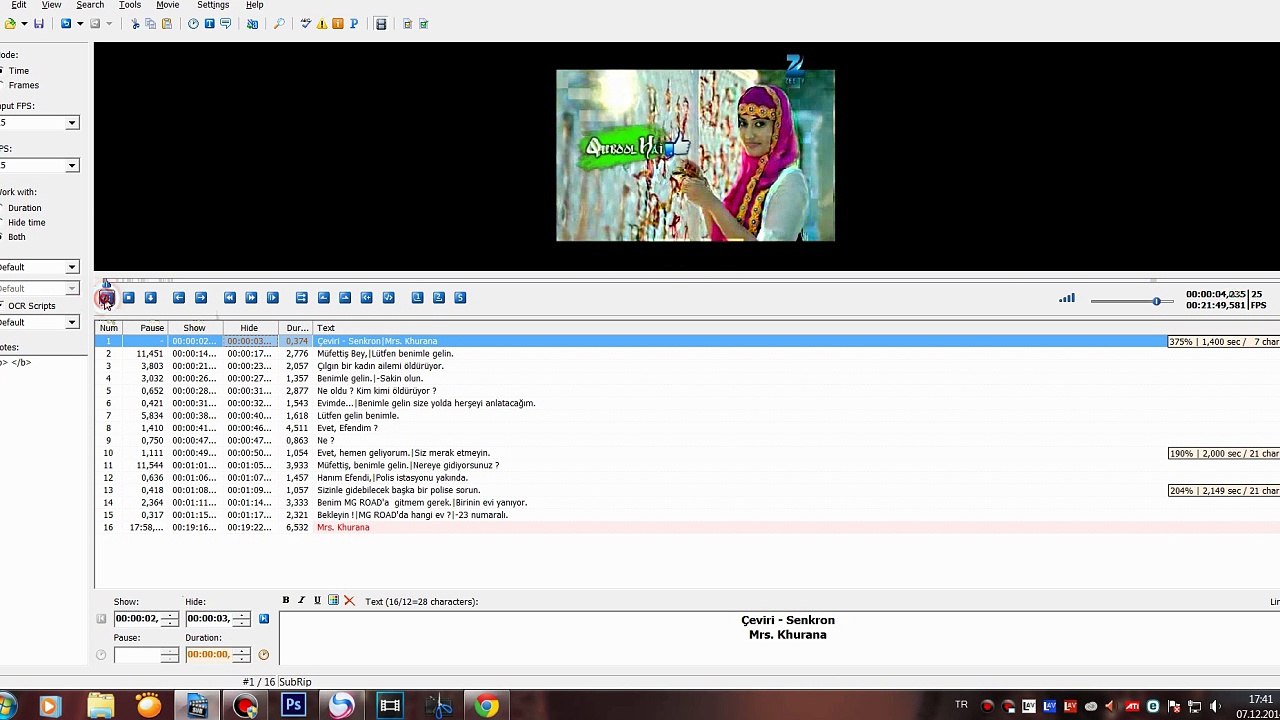Viewport: 1280px width, 720px height.
Task: Adjust the volume slider
Action: coord(1133,301)
